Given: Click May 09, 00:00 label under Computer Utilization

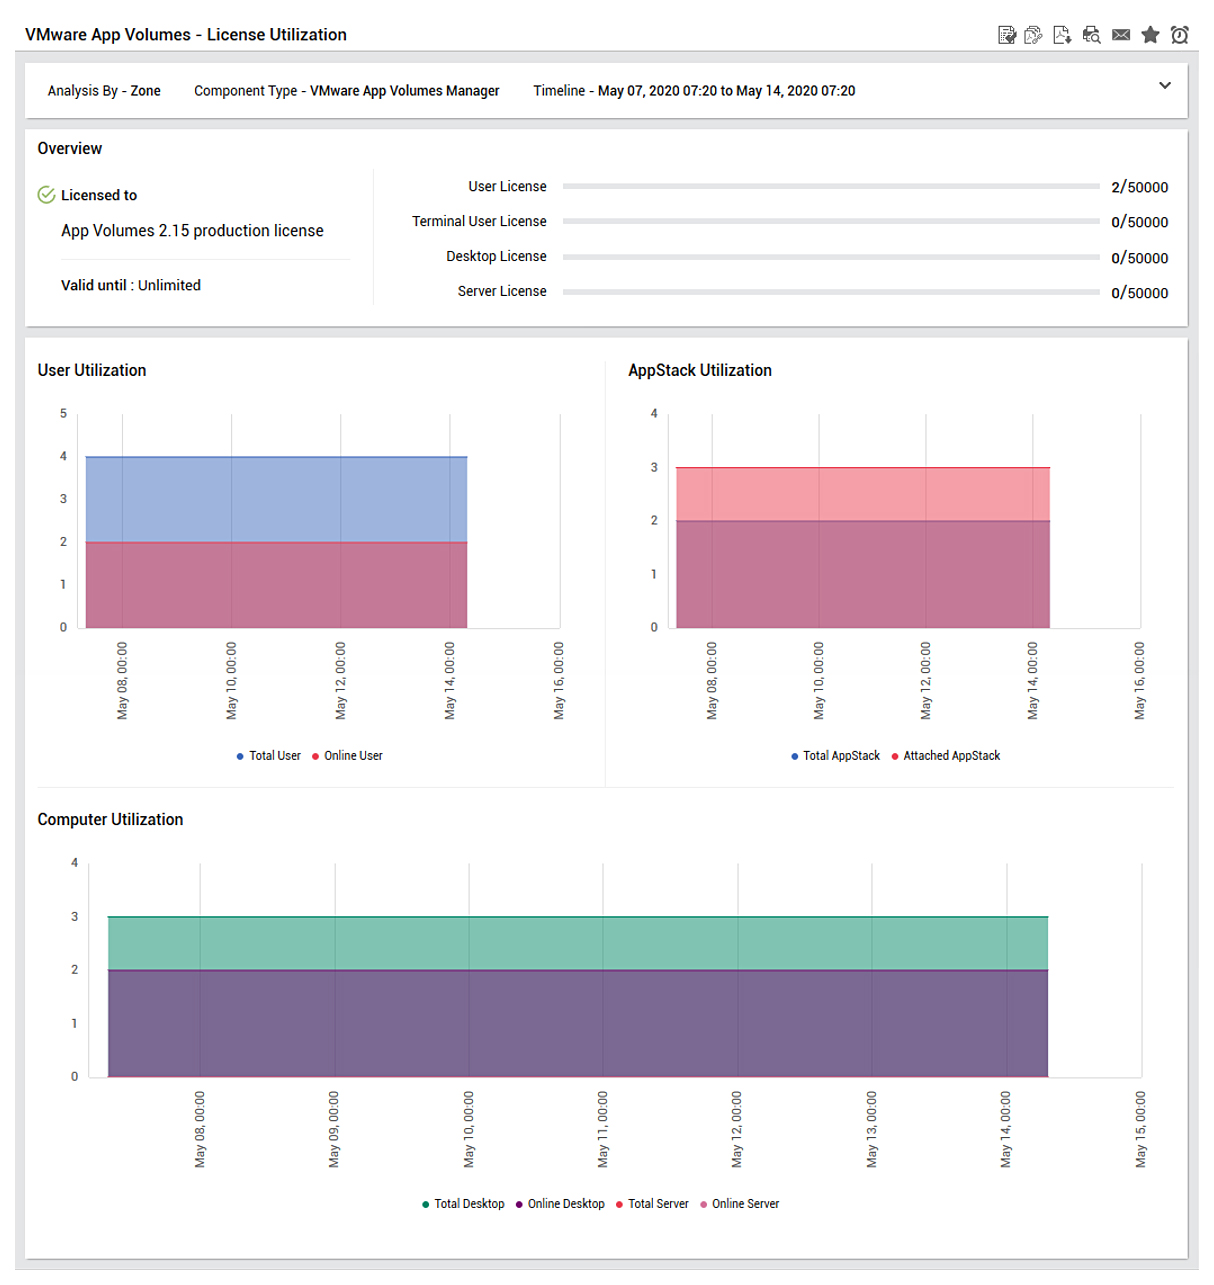Looking at the screenshot, I should coord(335,1129).
